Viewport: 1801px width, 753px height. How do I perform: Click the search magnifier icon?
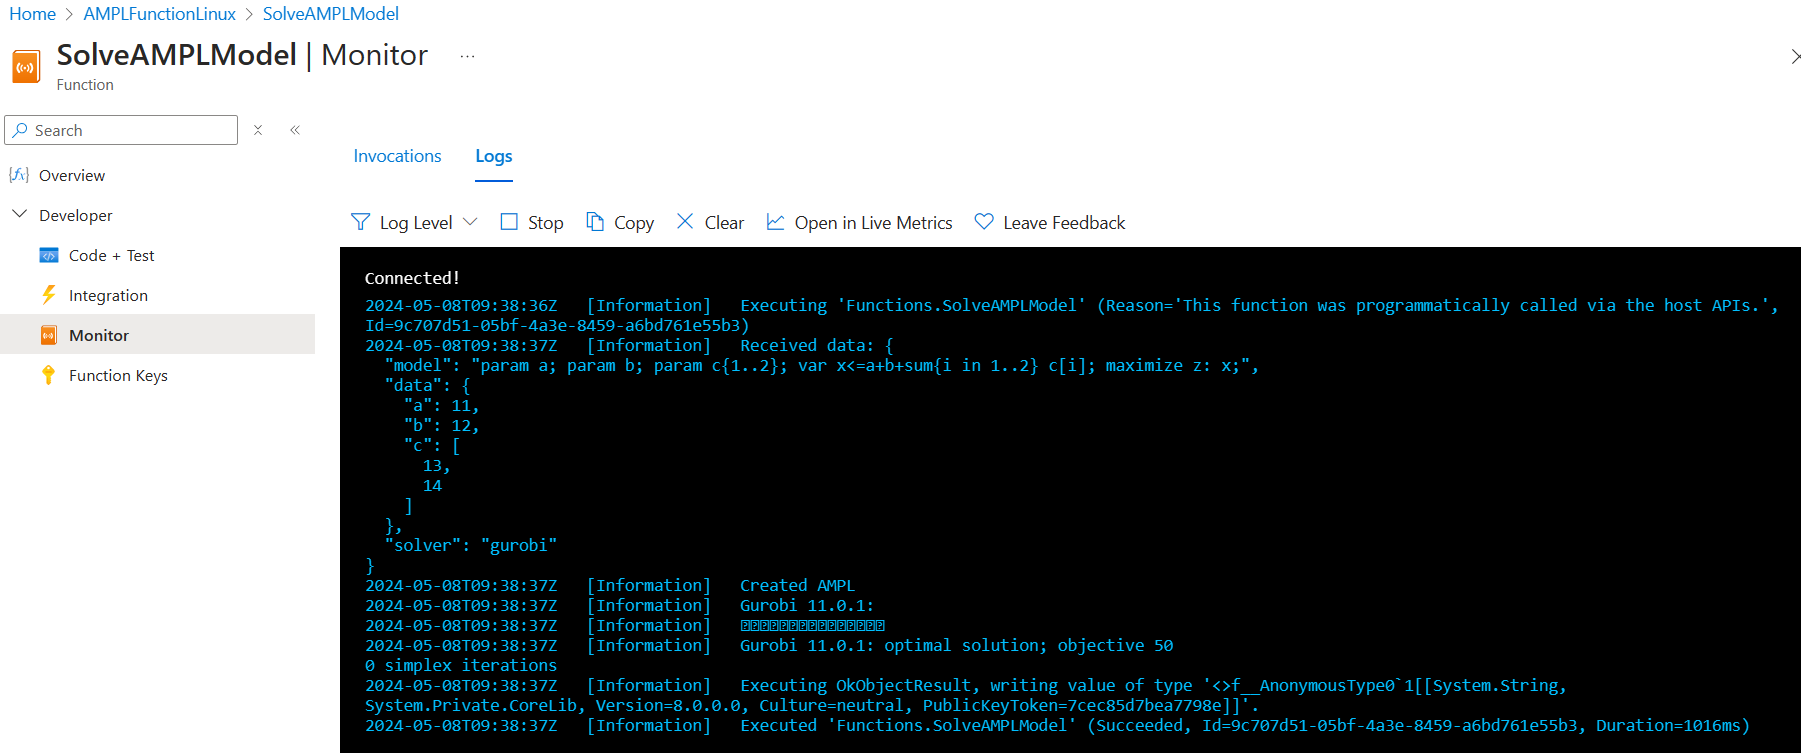pos(20,130)
